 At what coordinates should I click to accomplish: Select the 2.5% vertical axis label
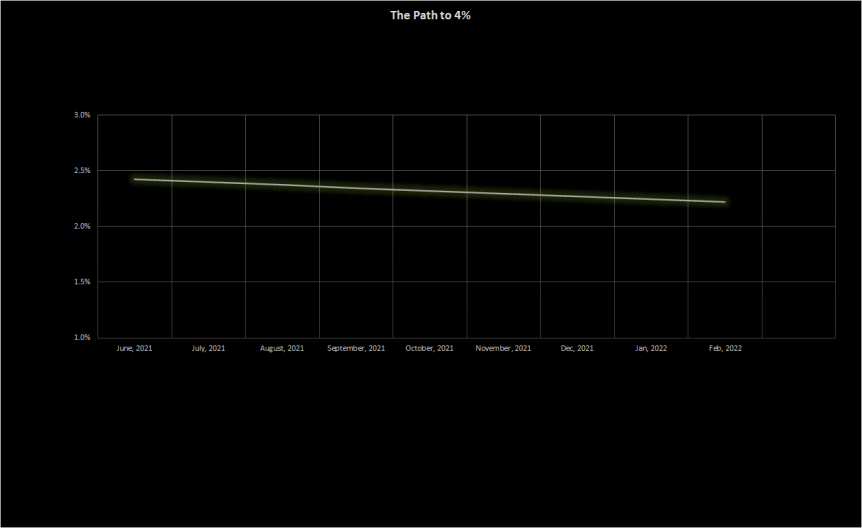82,171
